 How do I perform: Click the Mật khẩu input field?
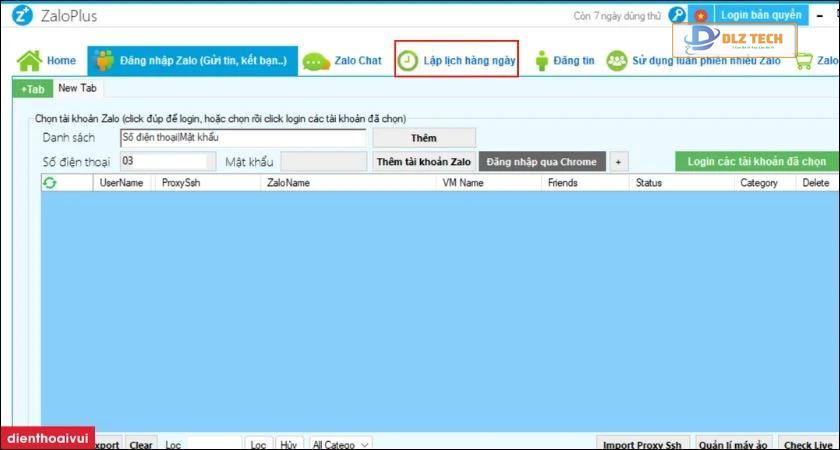point(324,161)
